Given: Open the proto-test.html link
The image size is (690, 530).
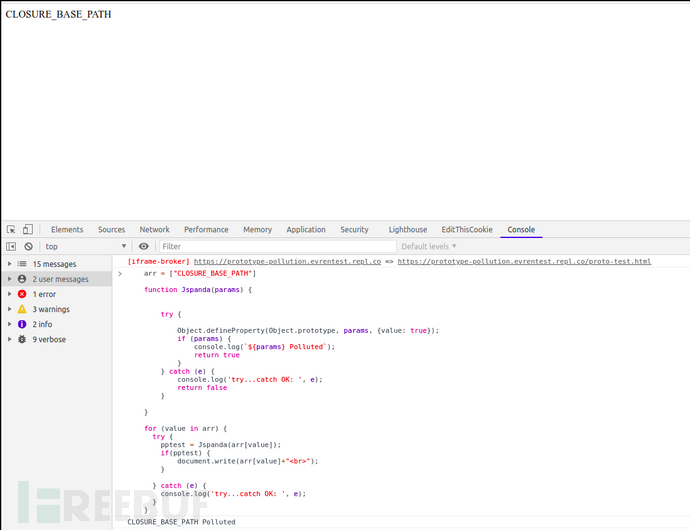Looking at the screenshot, I should pos(524,261).
